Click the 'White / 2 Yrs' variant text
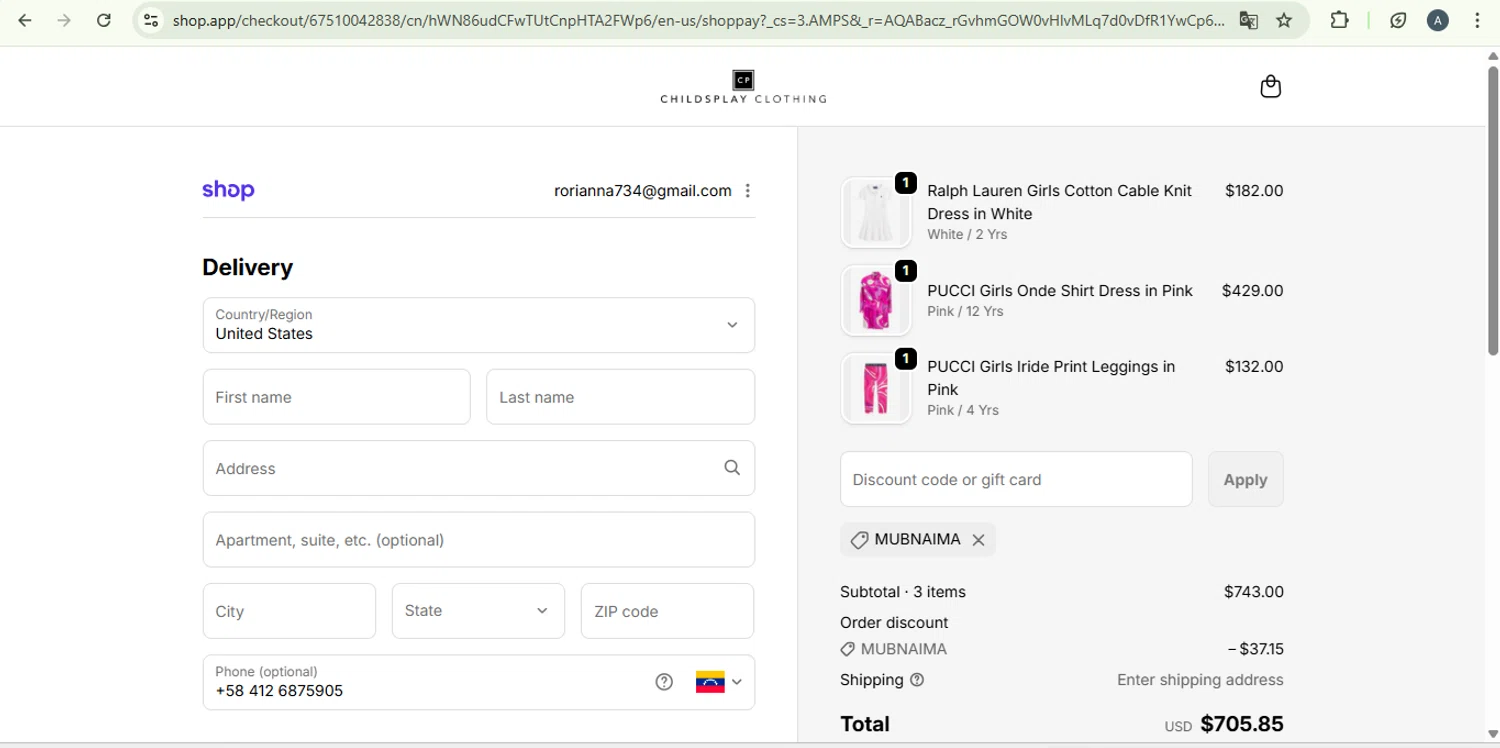Viewport: 1500px width, 748px height. click(967, 234)
